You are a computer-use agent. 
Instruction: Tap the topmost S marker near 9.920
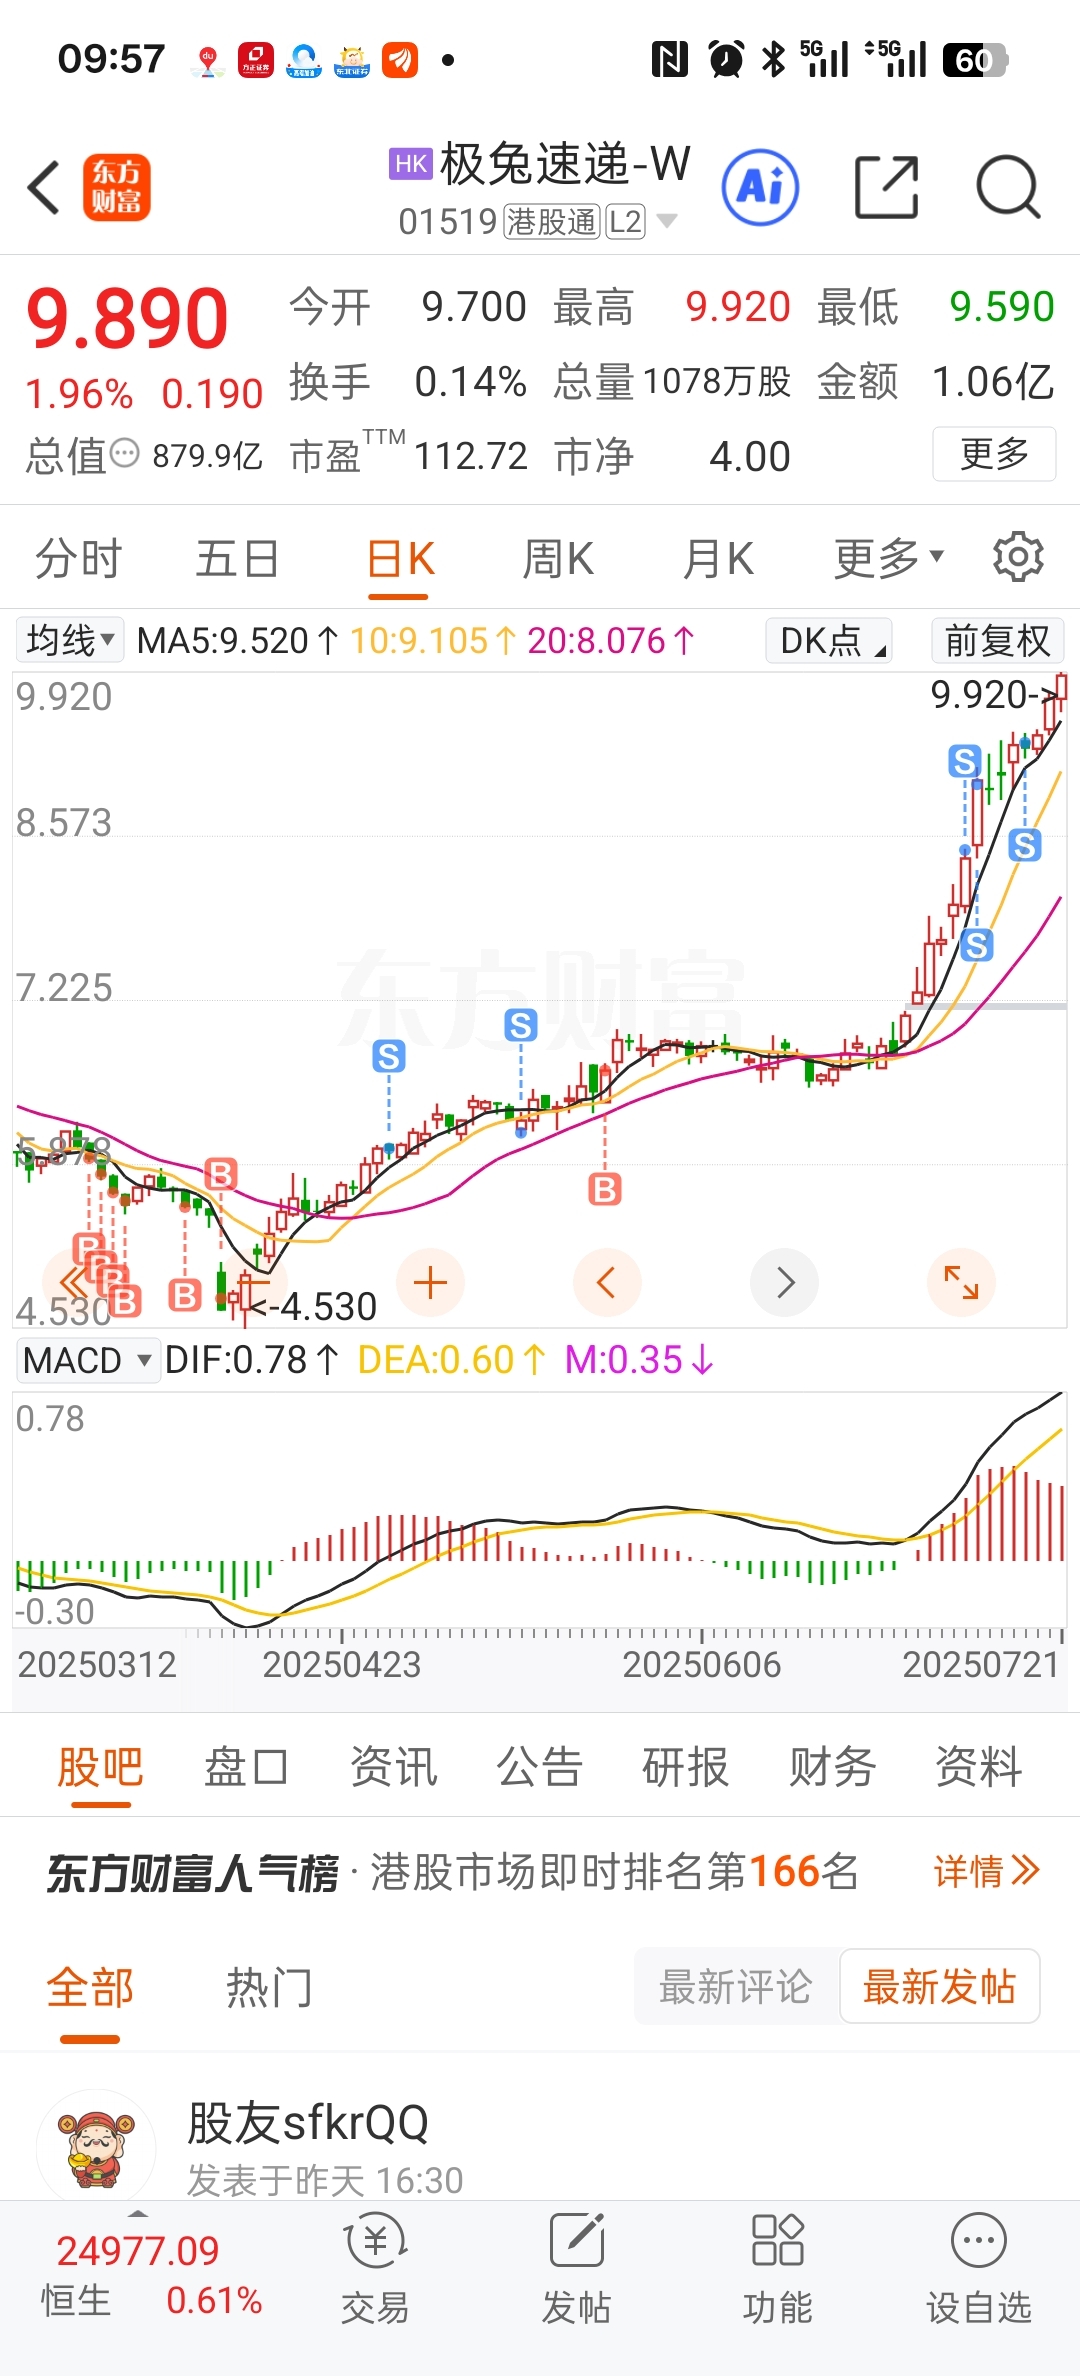click(x=964, y=761)
